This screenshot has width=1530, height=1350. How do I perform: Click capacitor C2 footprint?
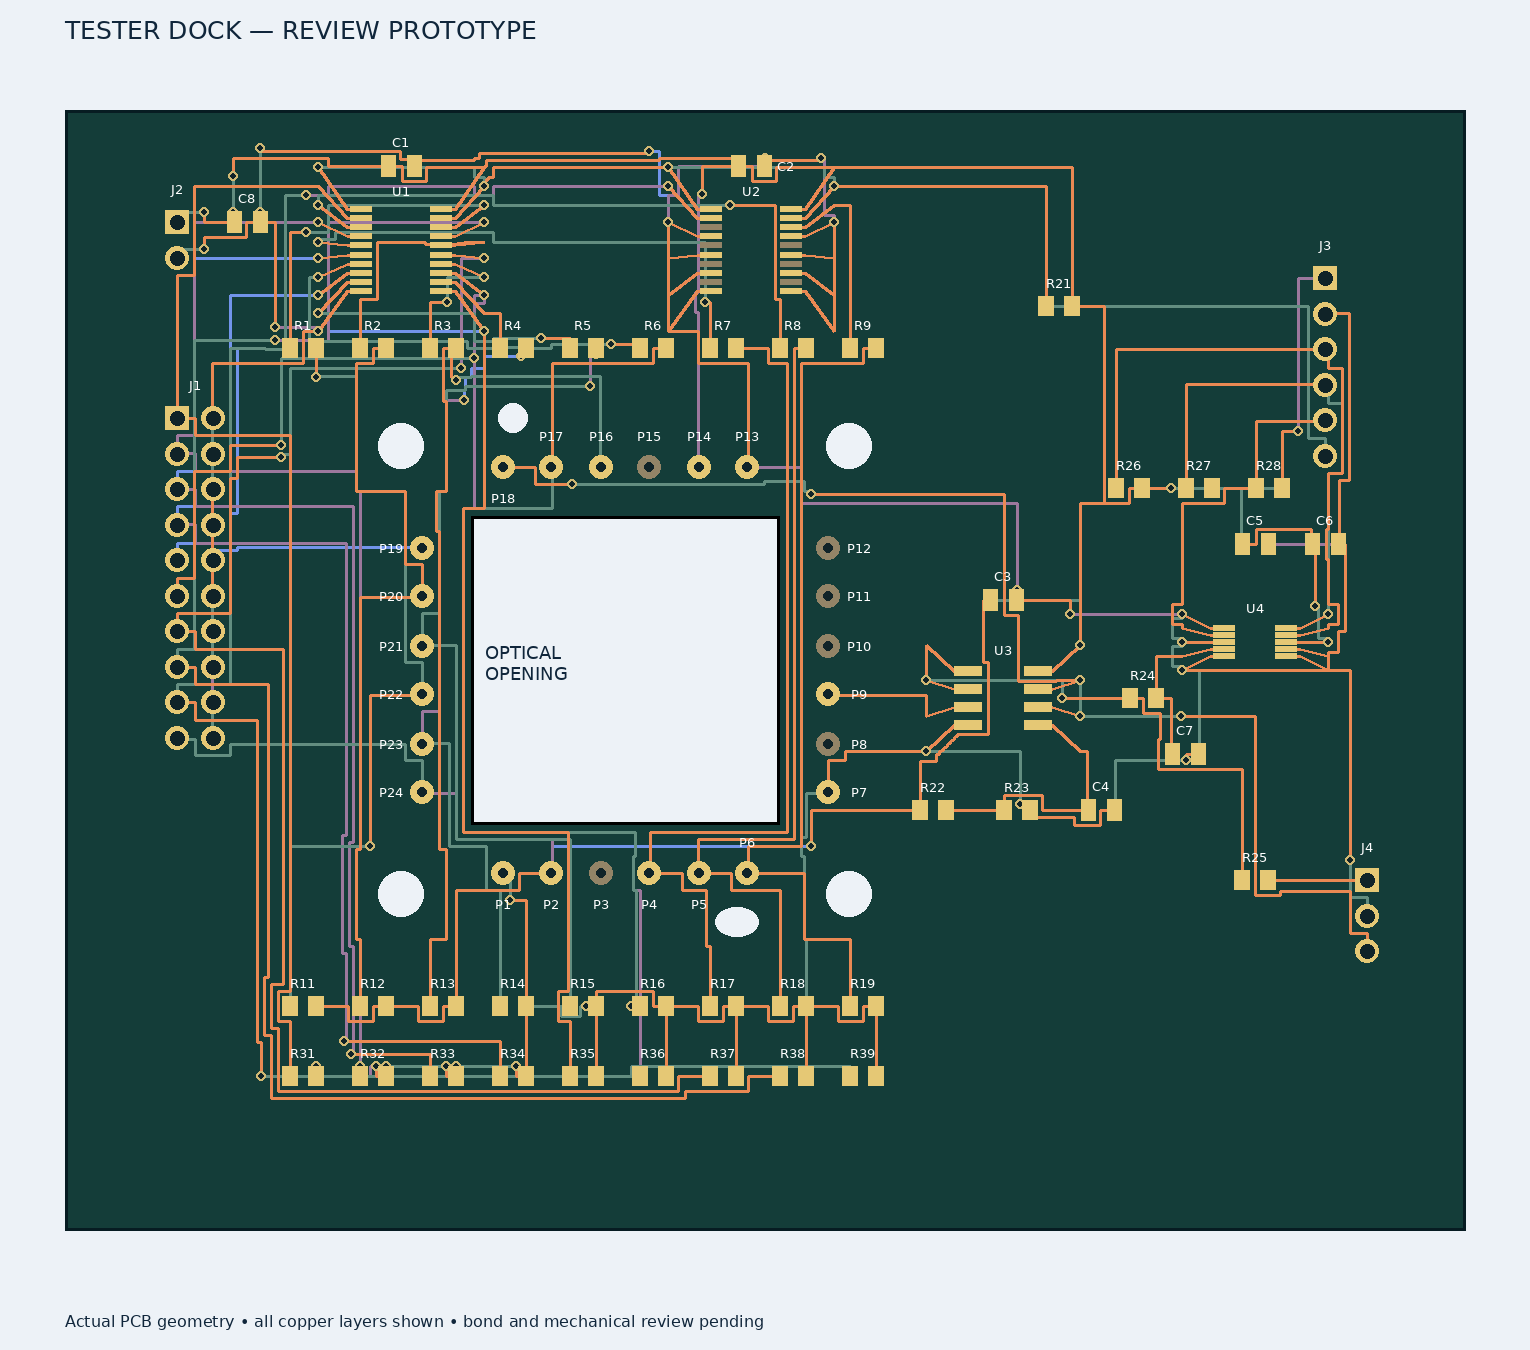tap(751, 166)
